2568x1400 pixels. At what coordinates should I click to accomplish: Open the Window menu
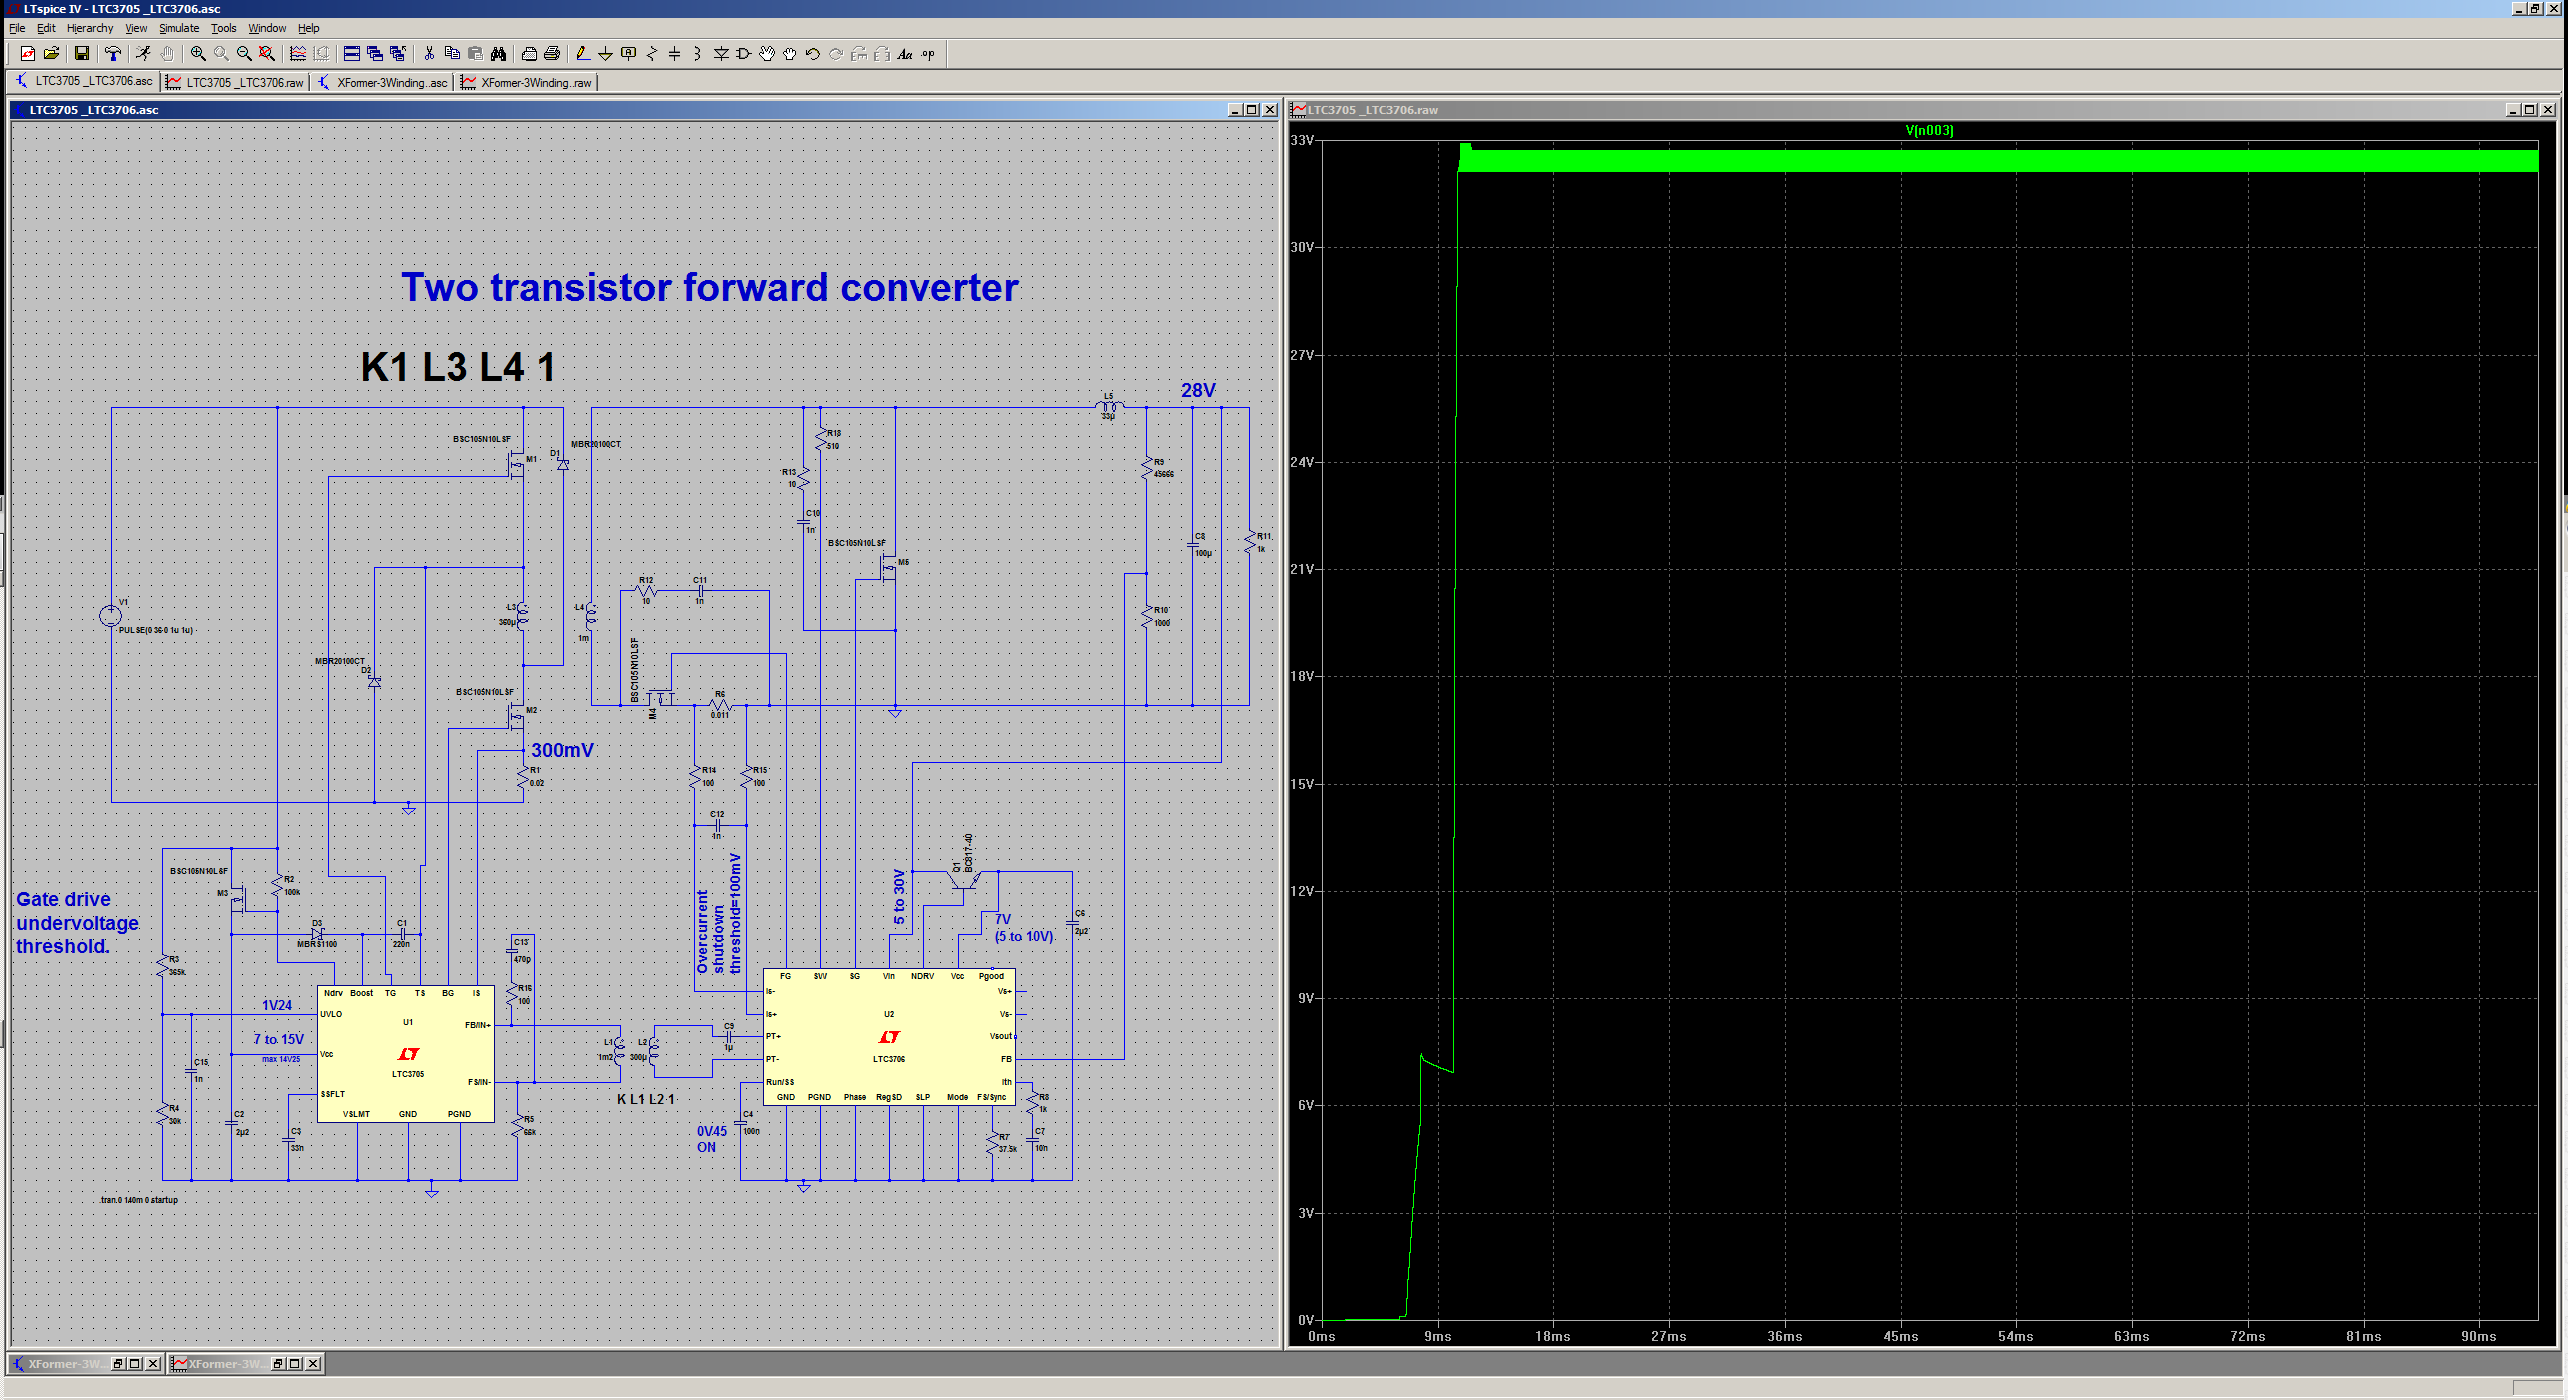tap(267, 28)
